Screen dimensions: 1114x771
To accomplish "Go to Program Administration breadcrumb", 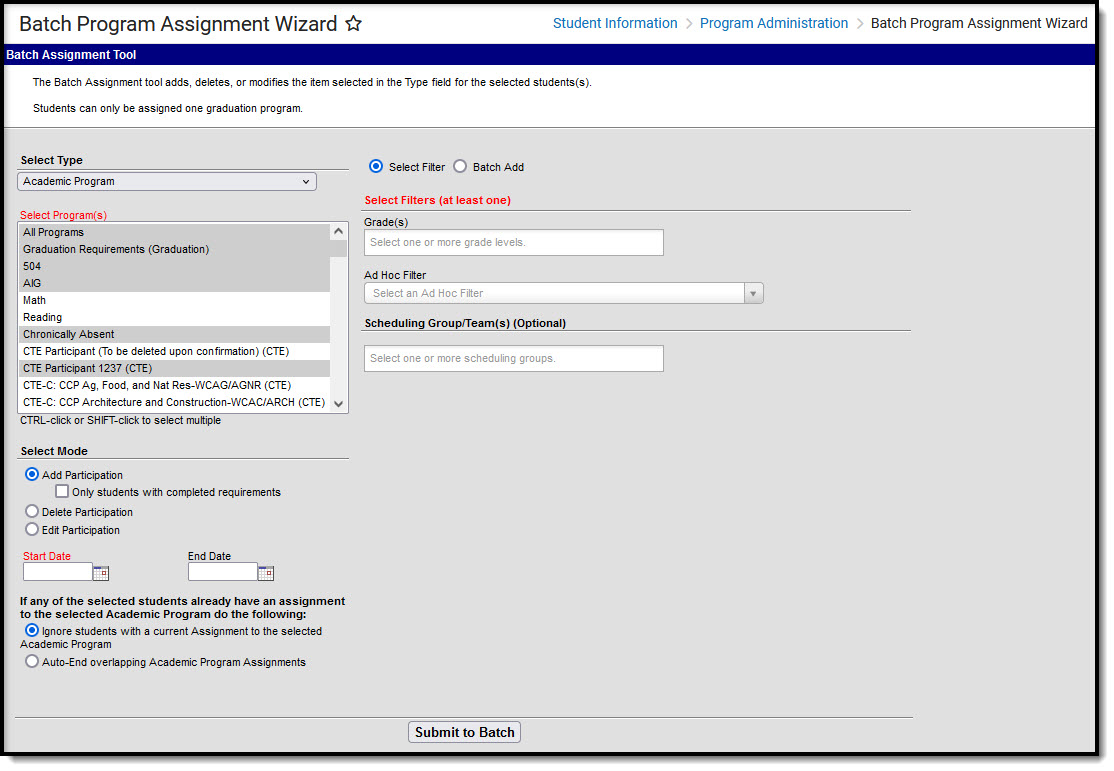I will [x=774, y=23].
